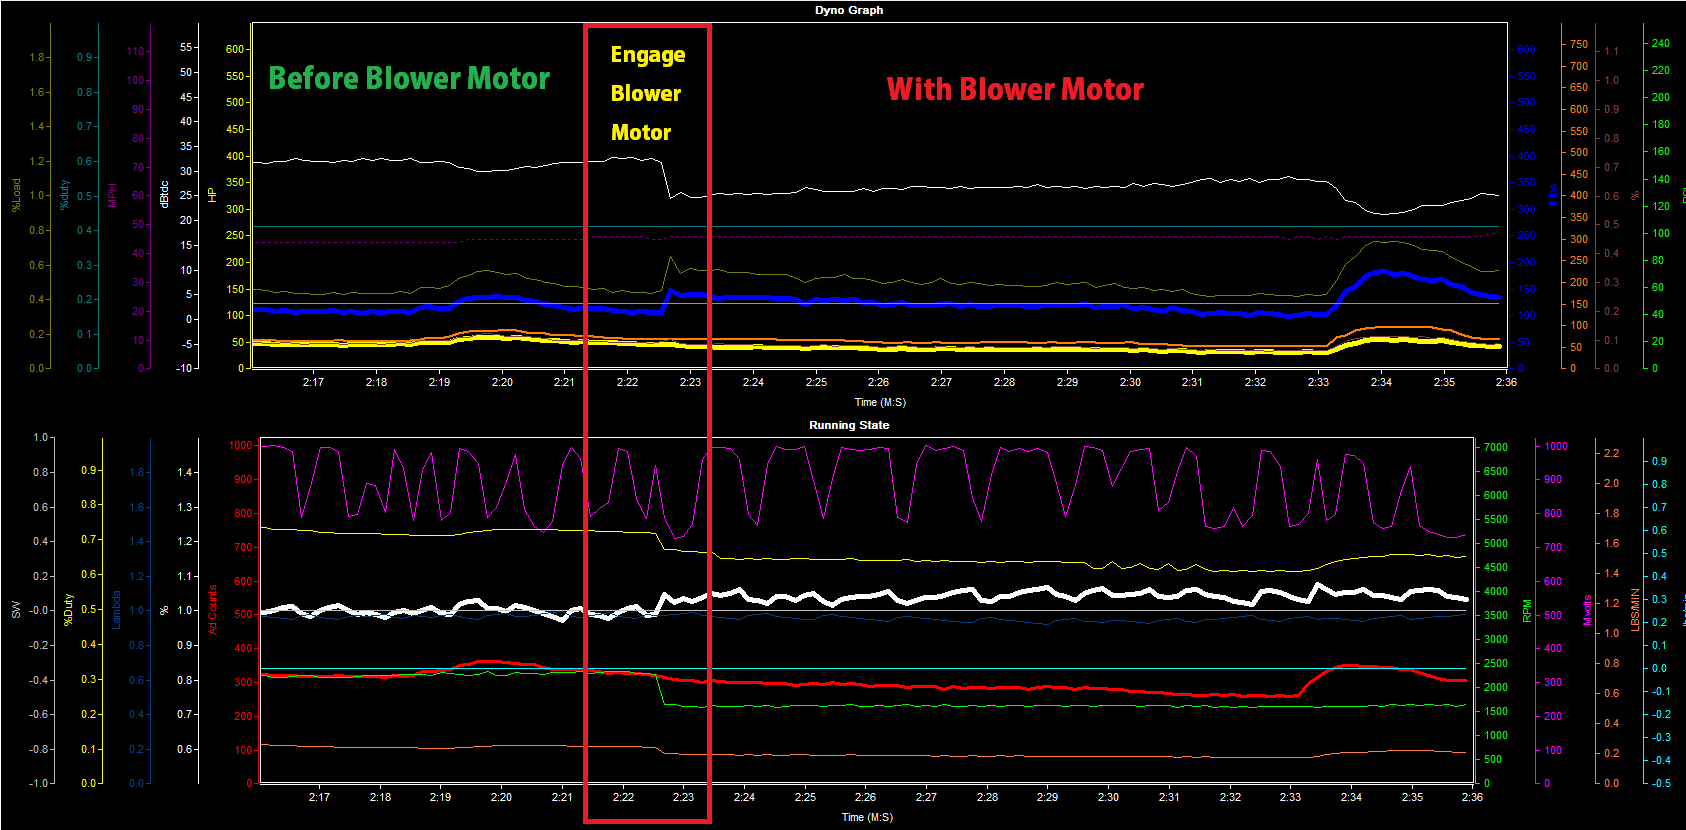
Task: Select the %Load axis label
Action: 16,195
